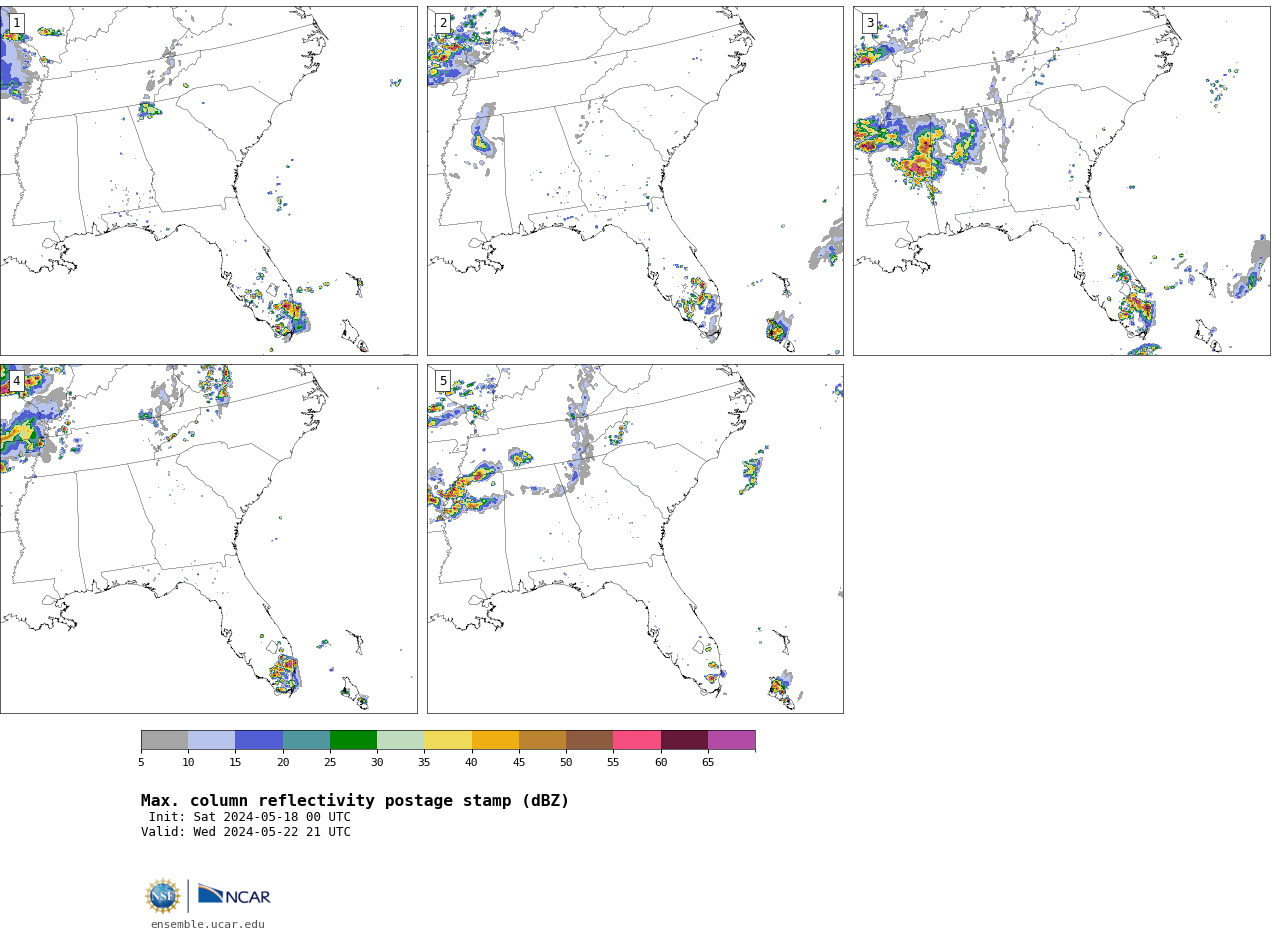This screenshot has width=1280, height=936.
Task: Click the blue 15-20 dBZ swatch
Action: point(259,740)
